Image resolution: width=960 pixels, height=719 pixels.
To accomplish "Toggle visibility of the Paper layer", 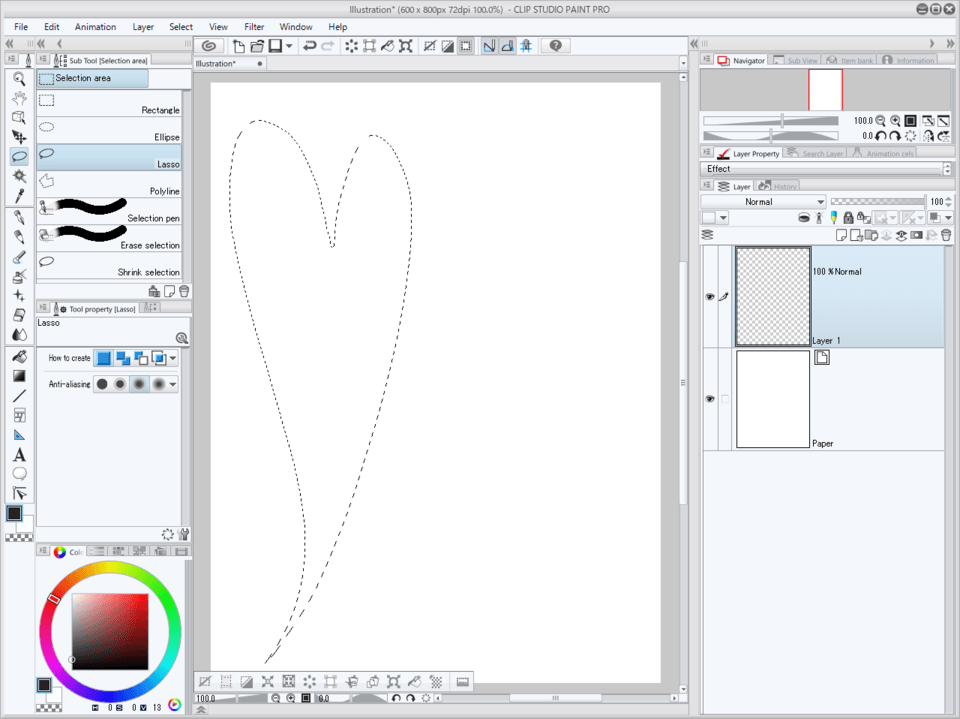I will (x=710, y=399).
